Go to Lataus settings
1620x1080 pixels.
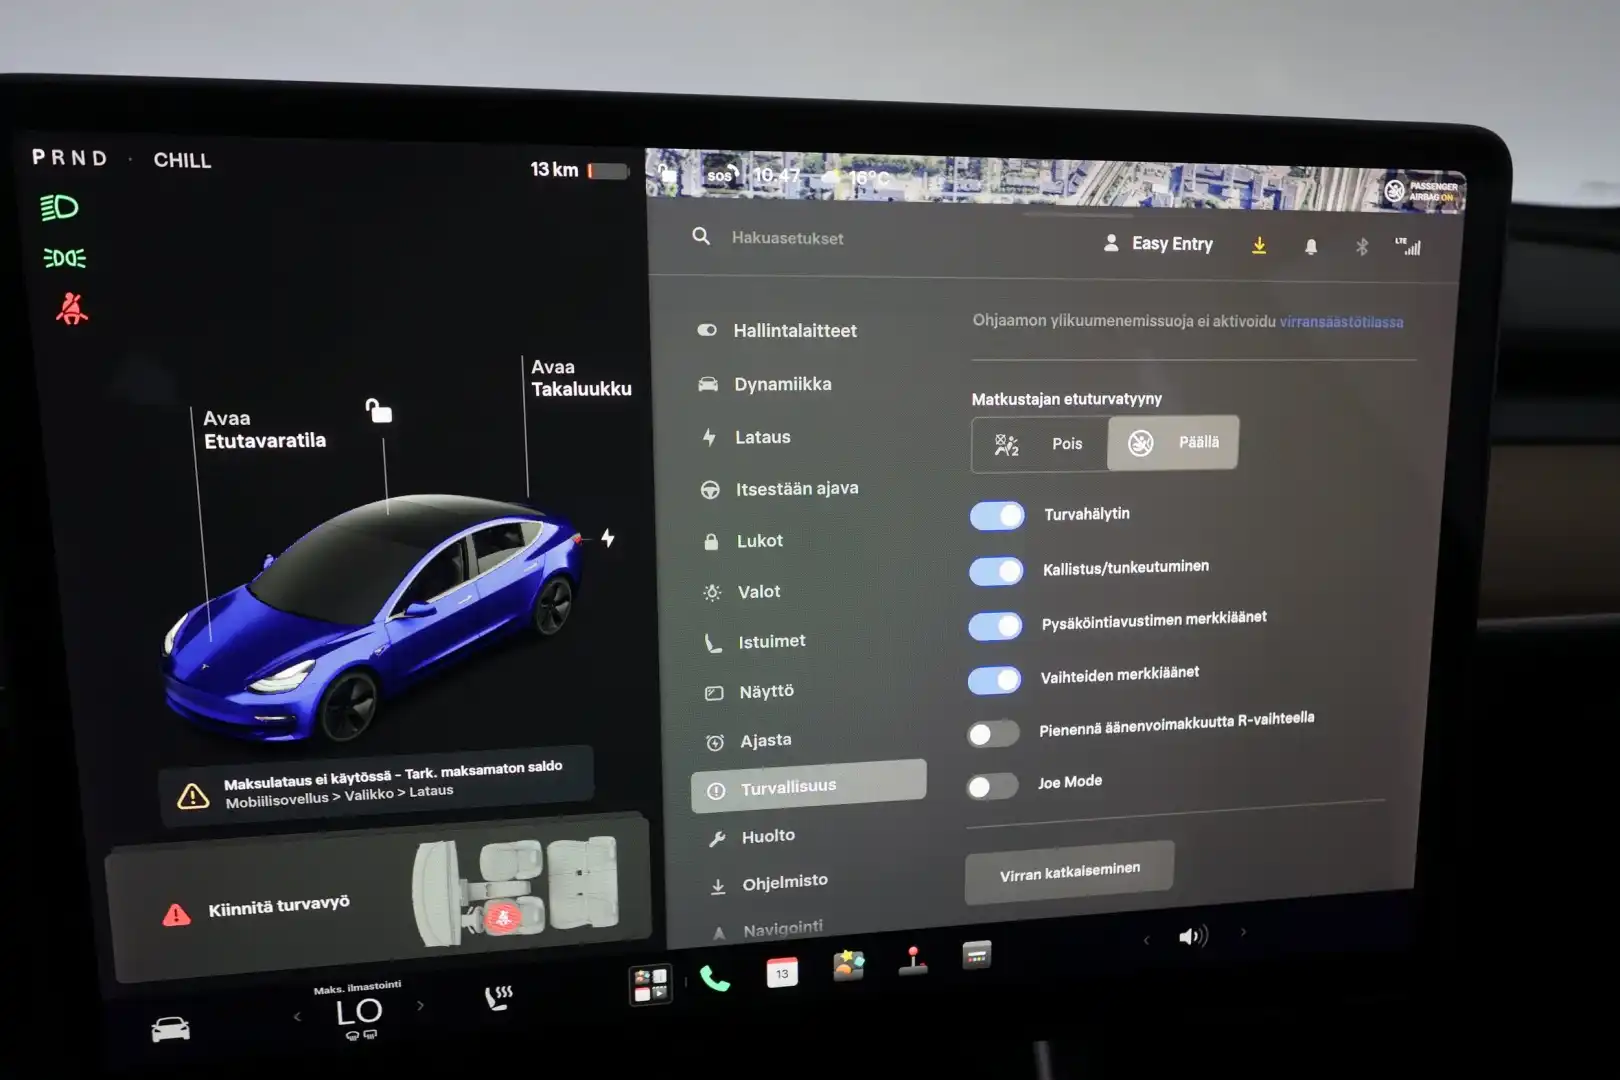click(746, 437)
